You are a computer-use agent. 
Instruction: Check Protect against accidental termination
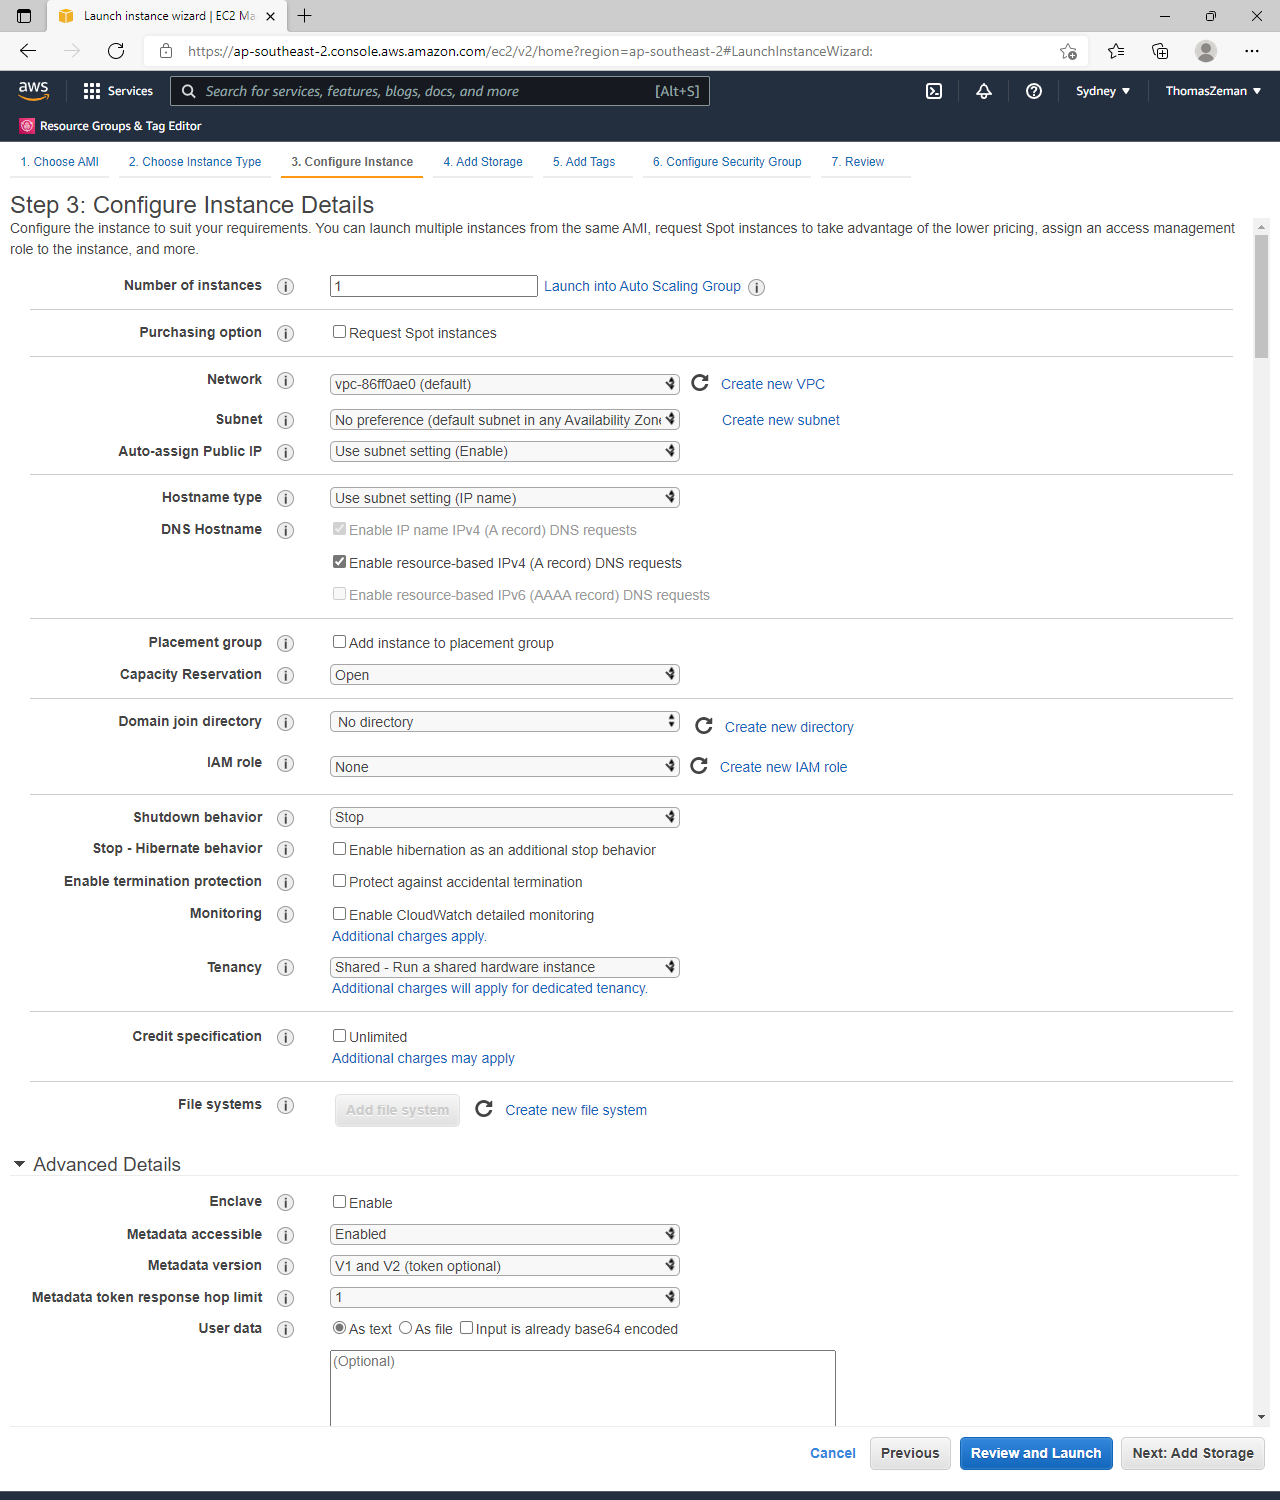click(339, 881)
